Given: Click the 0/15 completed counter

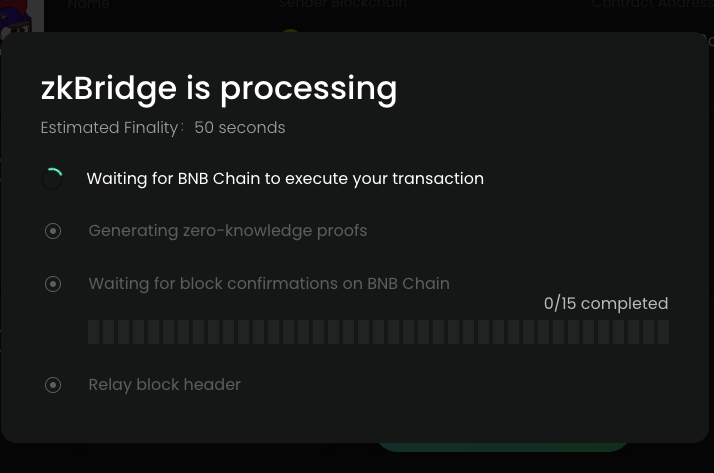Looking at the screenshot, I should point(606,304).
